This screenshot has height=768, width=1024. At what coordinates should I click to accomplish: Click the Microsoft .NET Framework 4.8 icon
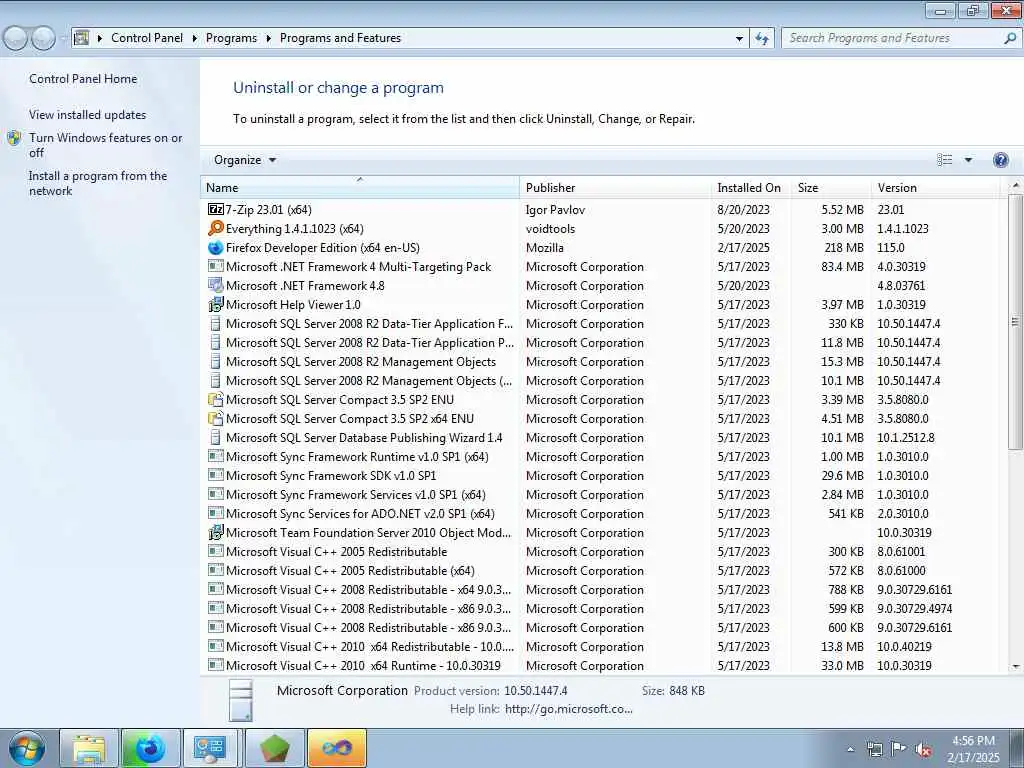pos(216,285)
